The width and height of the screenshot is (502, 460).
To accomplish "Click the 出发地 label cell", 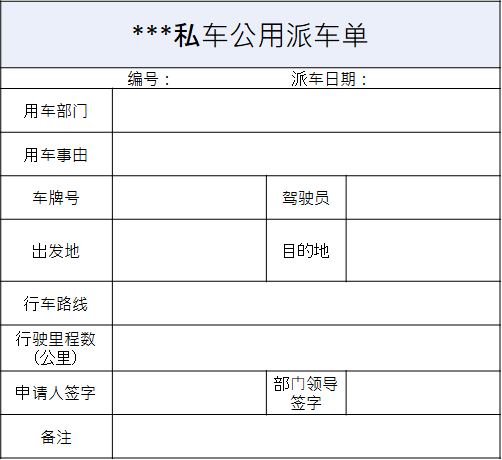I will (56, 251).
